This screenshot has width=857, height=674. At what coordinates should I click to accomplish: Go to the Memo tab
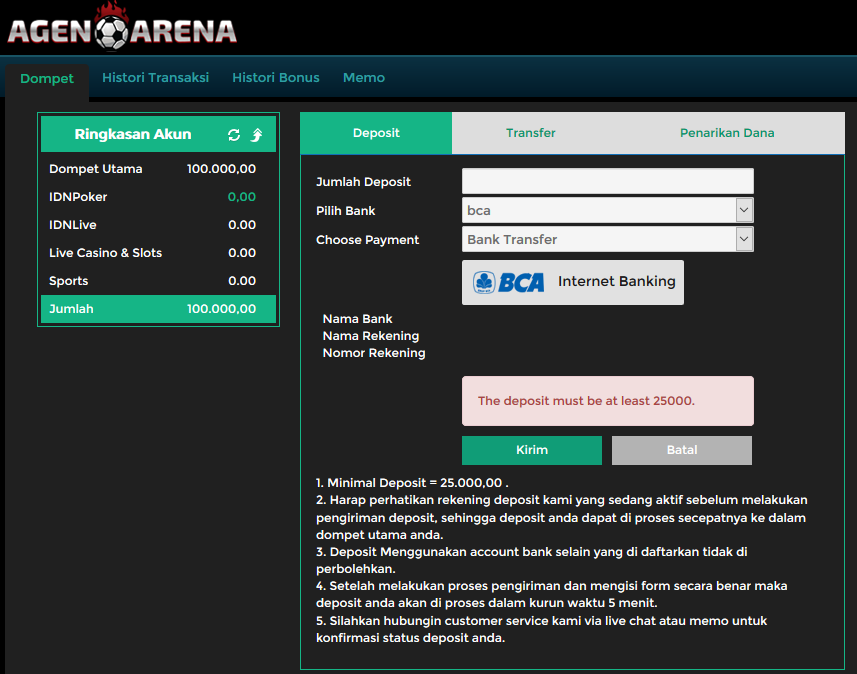tap(364, 78)
